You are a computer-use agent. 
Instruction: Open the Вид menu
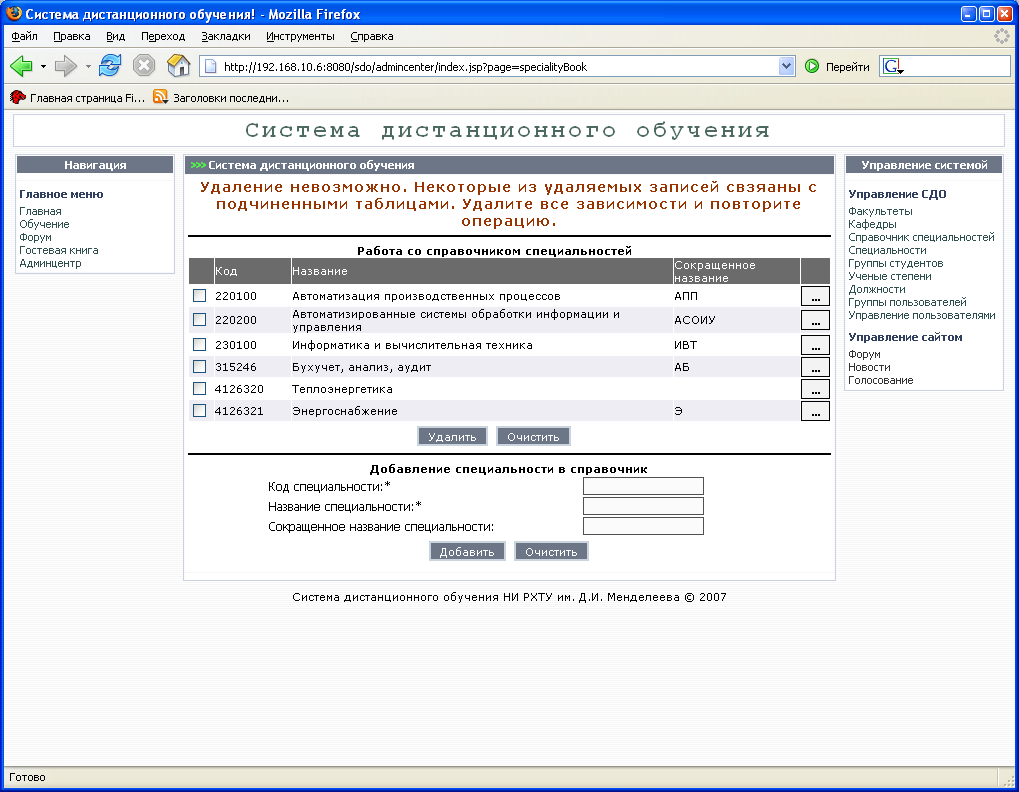[x=116, y=36]
